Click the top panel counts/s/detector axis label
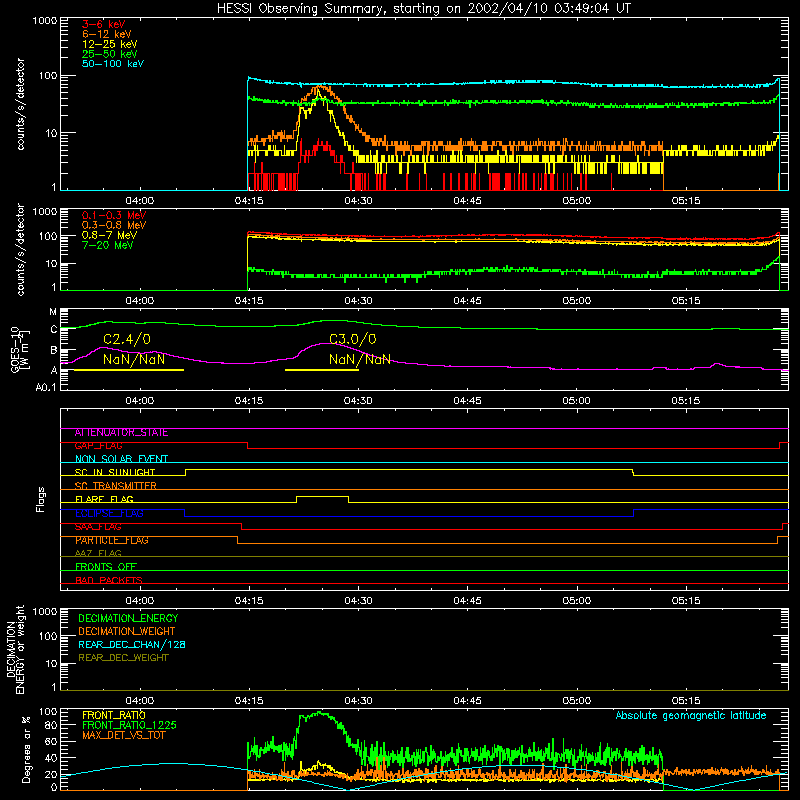 click(20, 104)
